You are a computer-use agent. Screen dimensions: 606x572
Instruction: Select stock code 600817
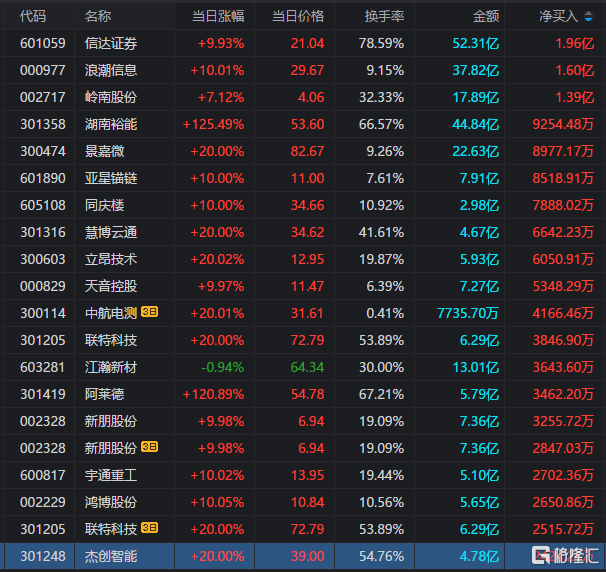click(x=43, y=475)
